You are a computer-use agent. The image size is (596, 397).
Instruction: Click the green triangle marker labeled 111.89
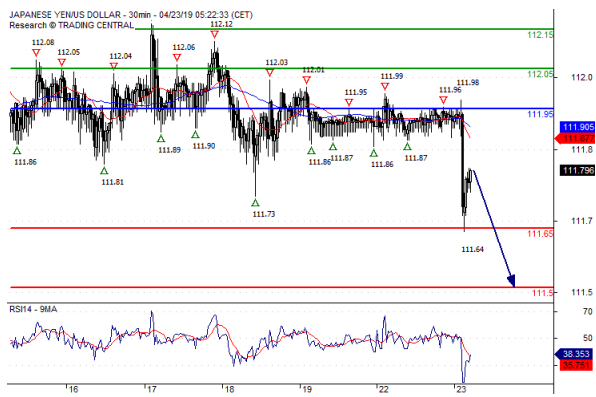pos(161,138)
